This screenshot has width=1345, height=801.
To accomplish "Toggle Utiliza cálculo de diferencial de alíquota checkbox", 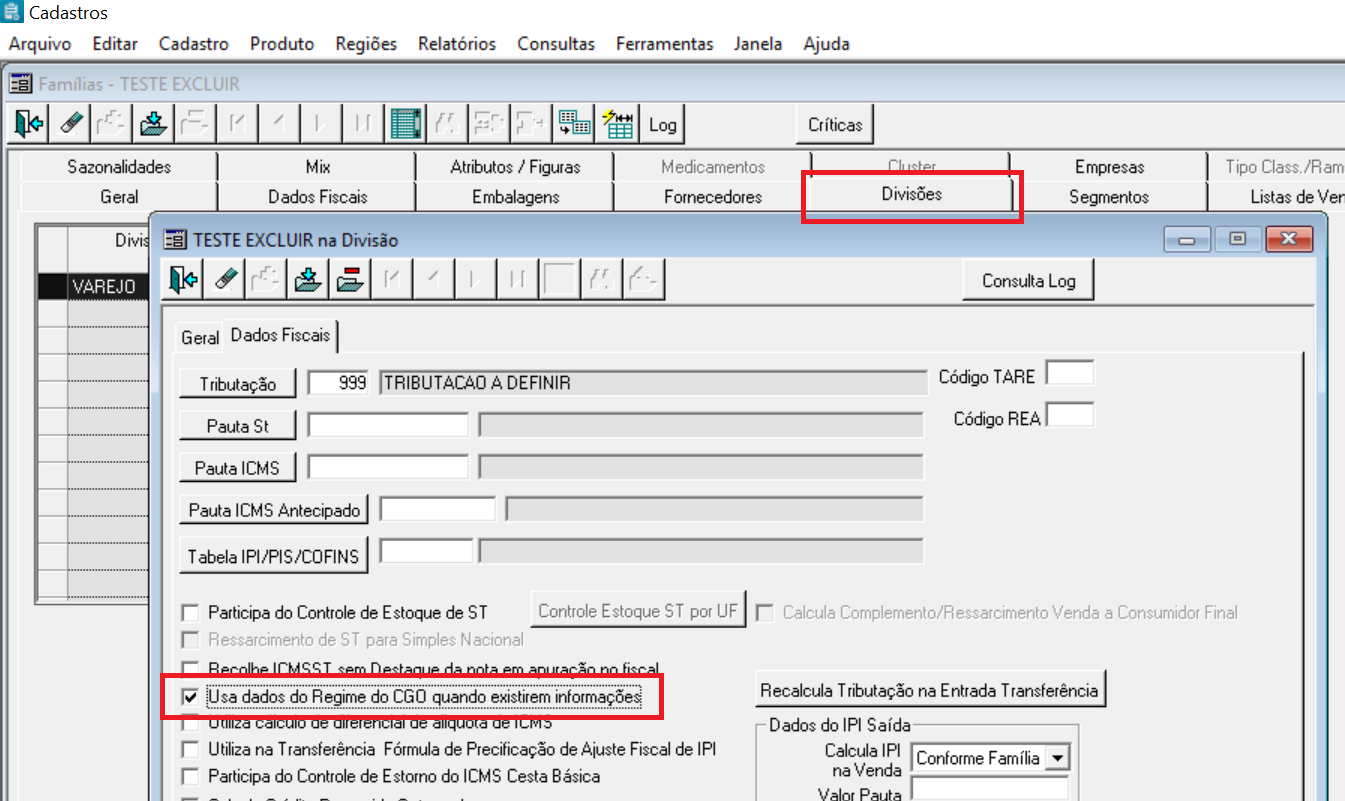I will pyautogui.click(x=190, y=722).
